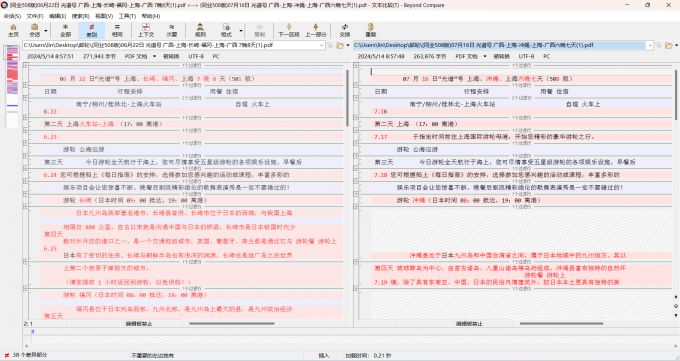Toggle the 差别 differences-only filter
This screenshot has width=680, height=361.
click(92, 30)
